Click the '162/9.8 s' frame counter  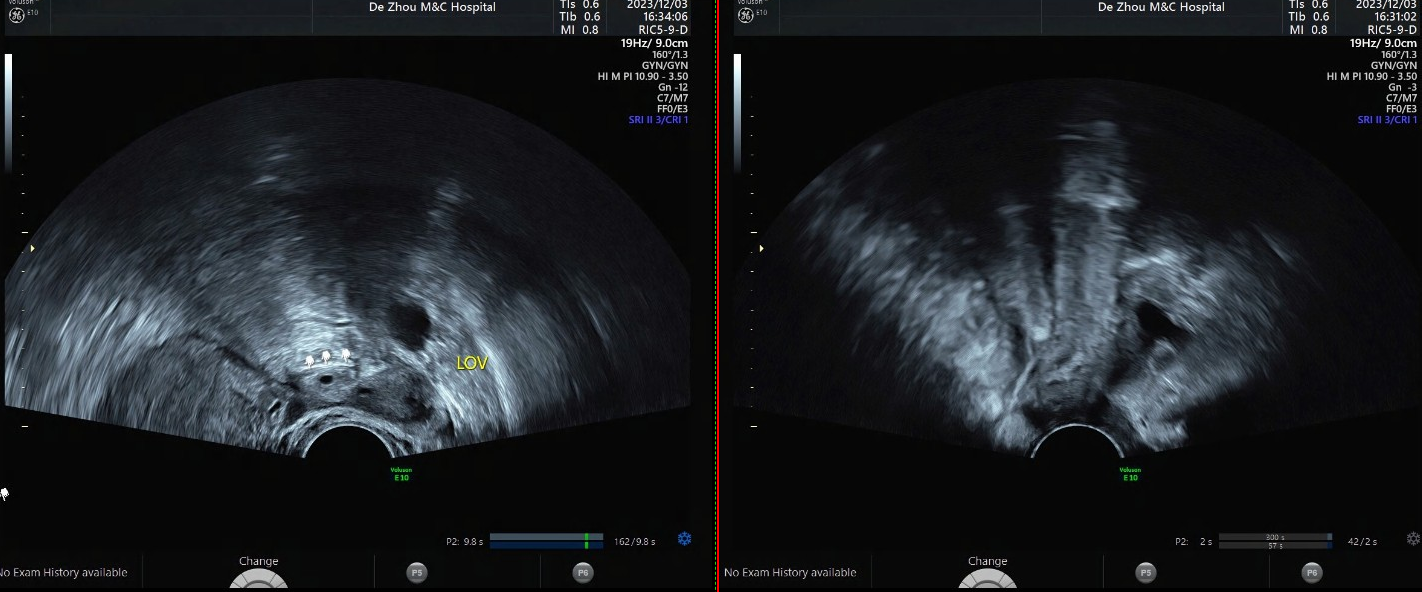point(635,542)
